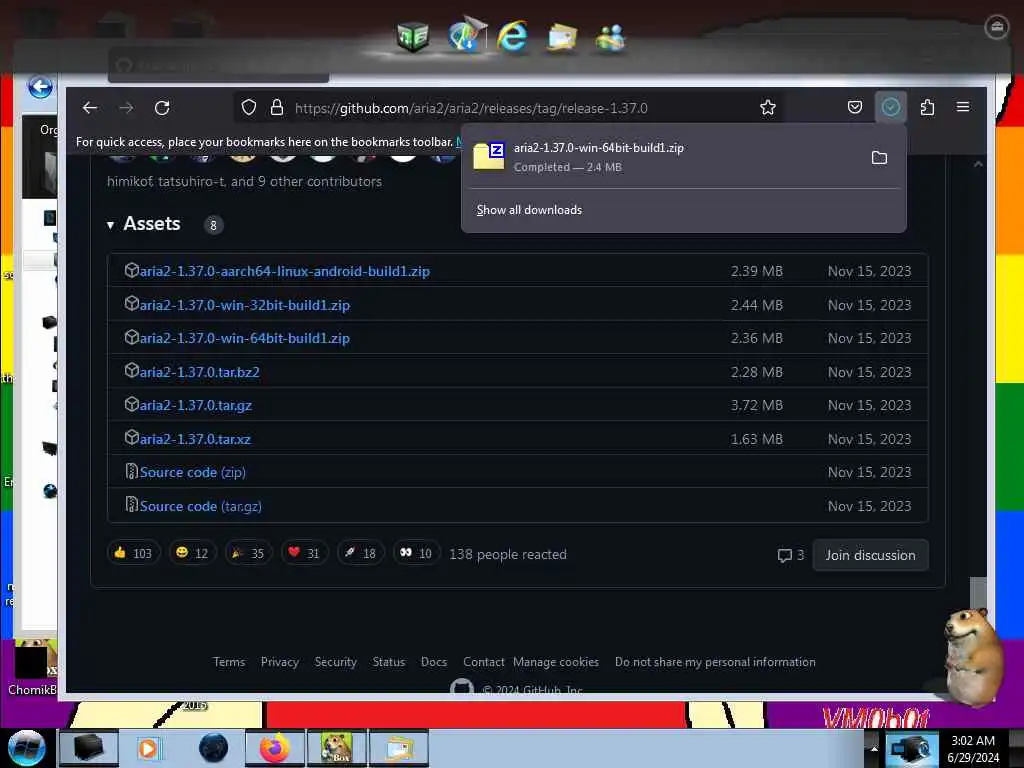Click Join discussion button

[x=870, y=555]
